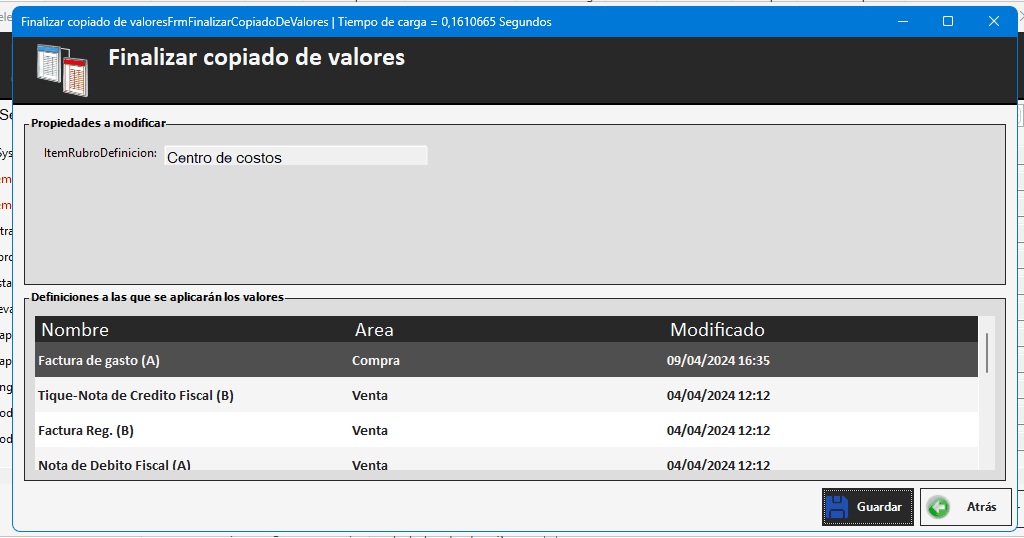Select Tique-Nota de Credito Fiscal (B)
Image resolution: width=1024 pixels, height=538 pixels.
coord(135,395)
